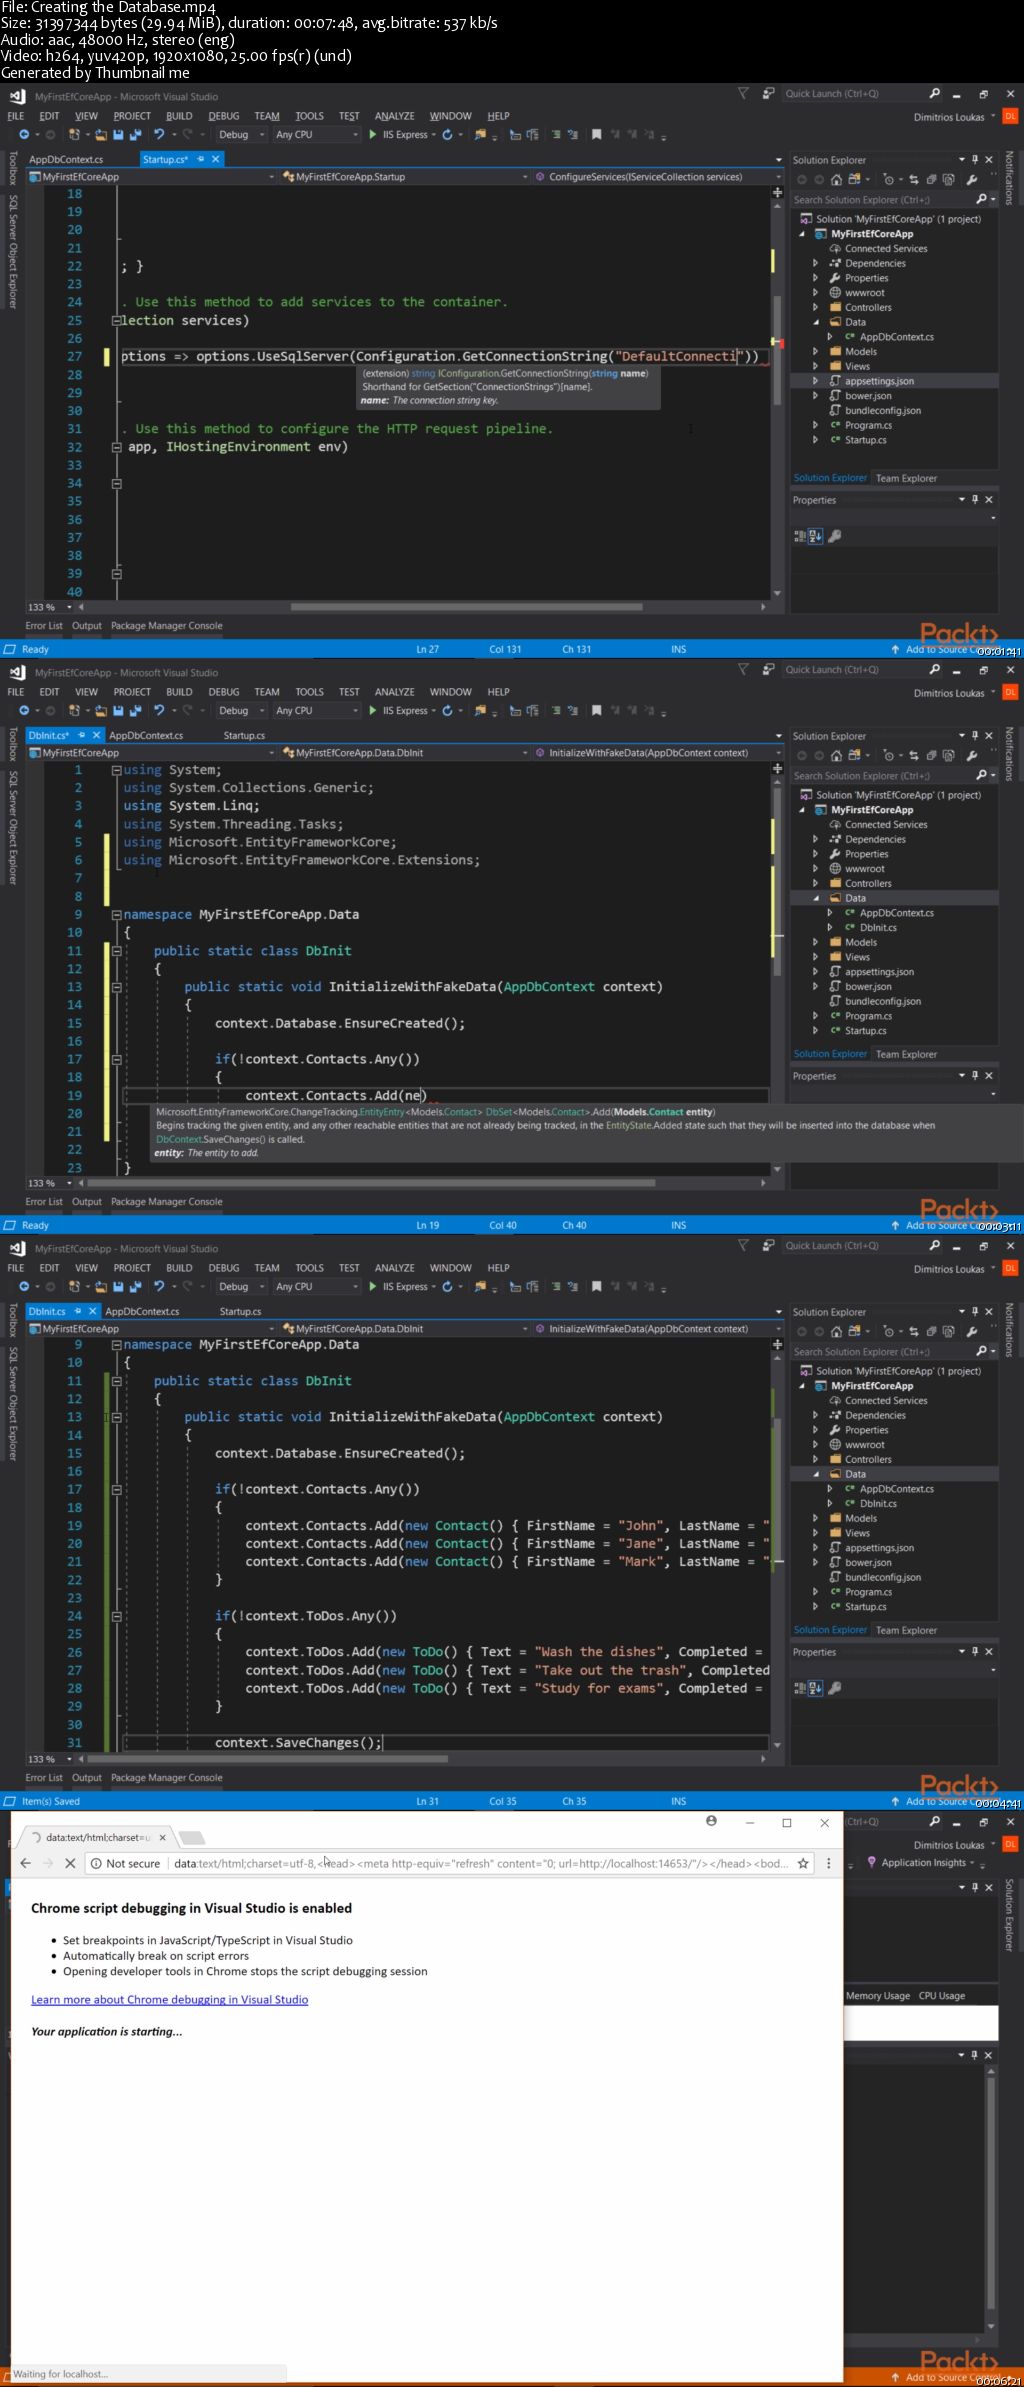
Task: Open the ANALYZE menu in the DbInit.cs* window
Action: pos(394,692)
